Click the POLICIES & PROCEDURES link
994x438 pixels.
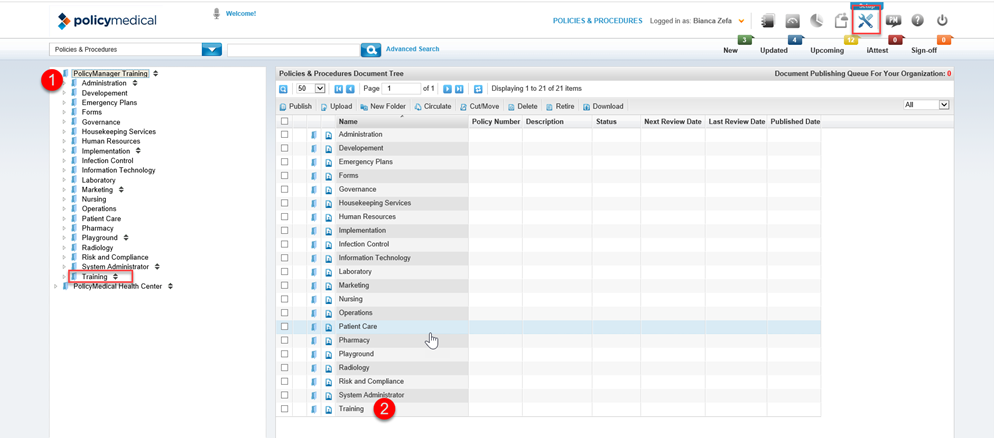point(598,21)
